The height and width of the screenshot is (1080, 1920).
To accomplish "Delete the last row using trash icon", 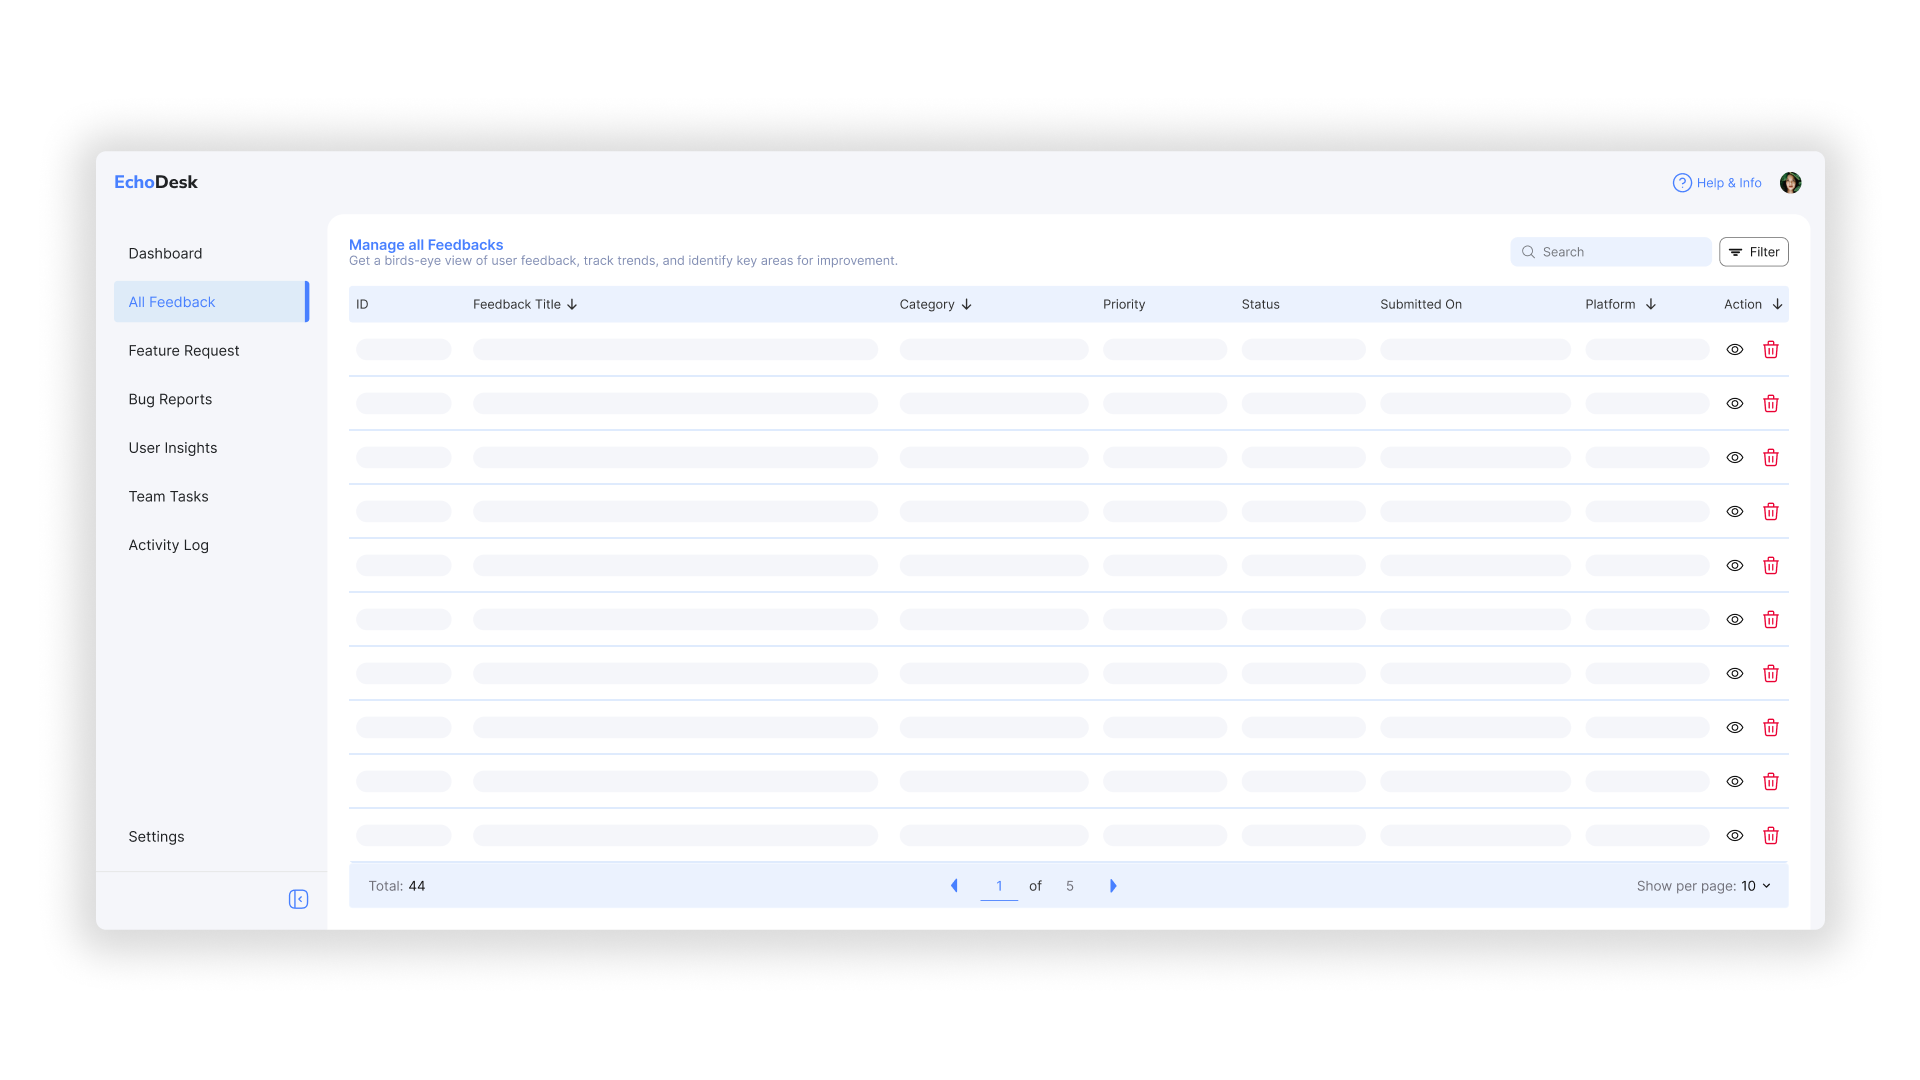I will [1770, 835].
